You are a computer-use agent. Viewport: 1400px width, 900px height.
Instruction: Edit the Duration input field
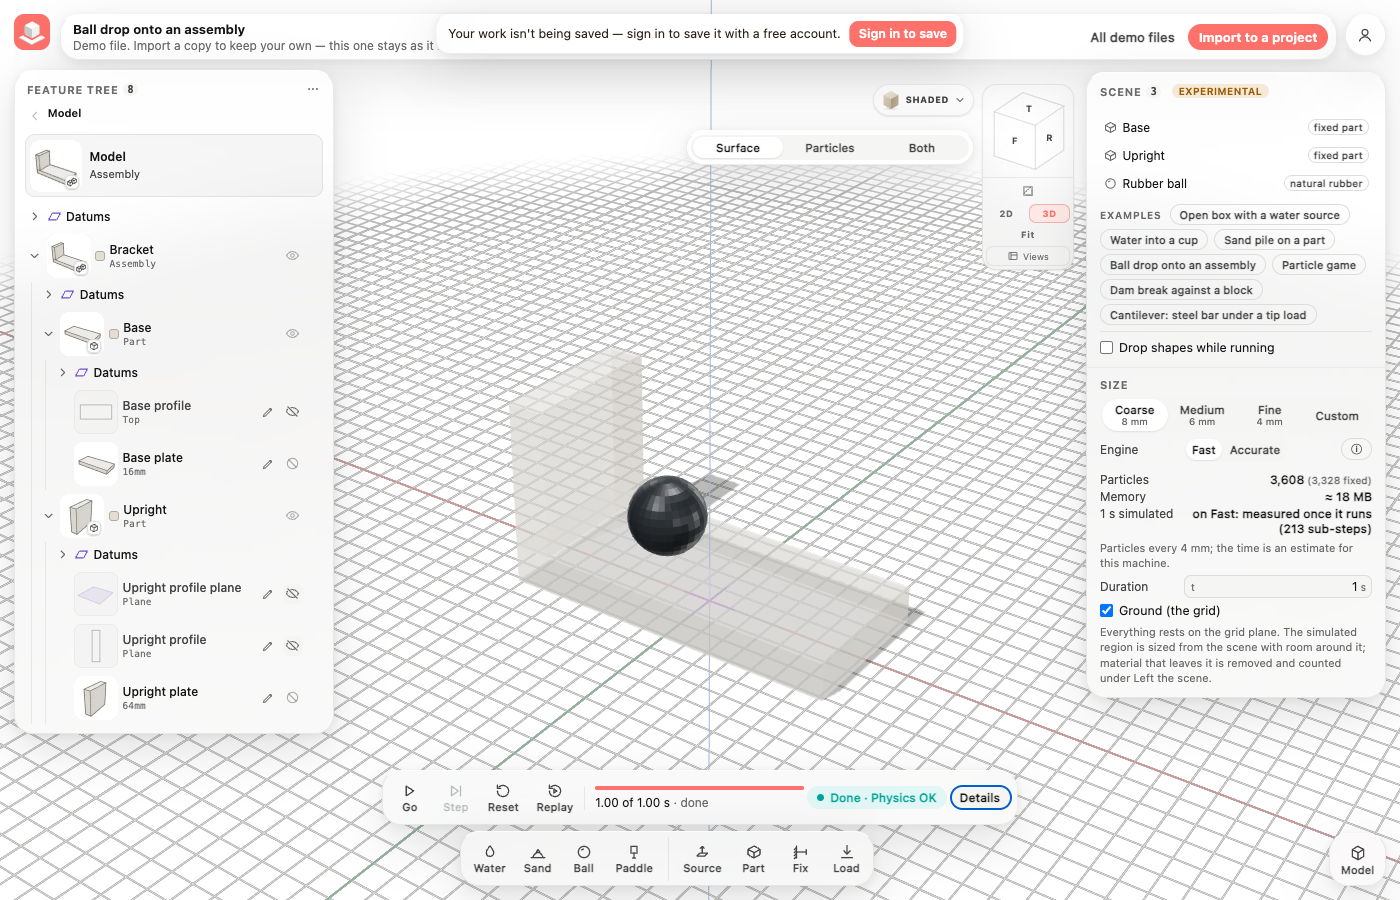point(1278,587)
